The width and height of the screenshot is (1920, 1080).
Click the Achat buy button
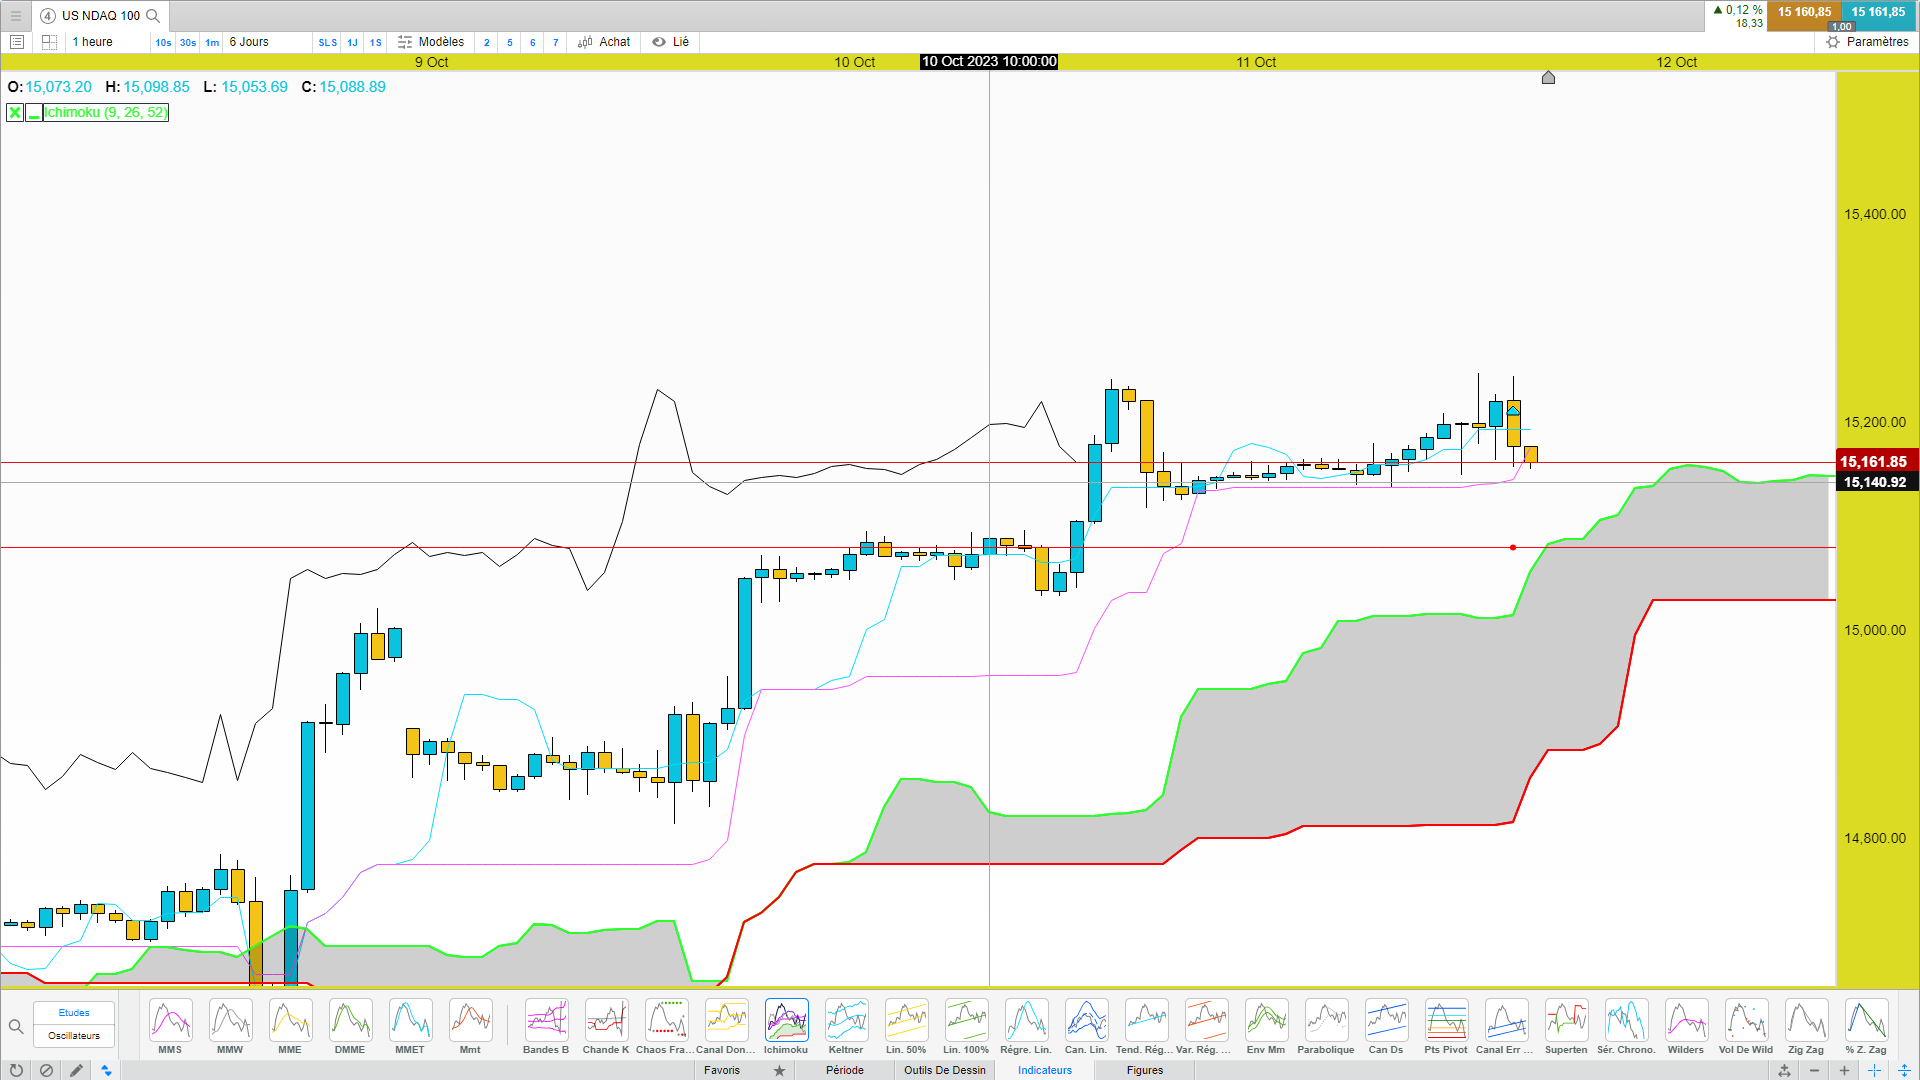[605, 42]
